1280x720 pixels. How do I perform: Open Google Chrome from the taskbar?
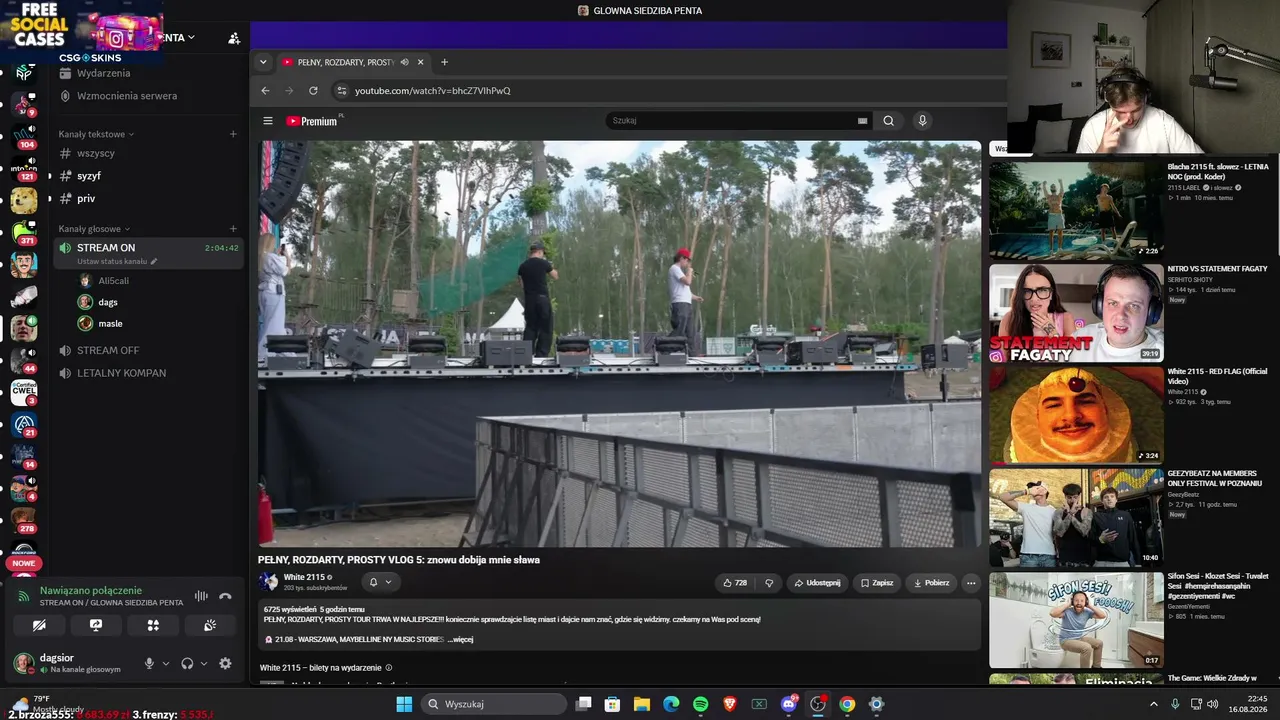click(847, 704)
